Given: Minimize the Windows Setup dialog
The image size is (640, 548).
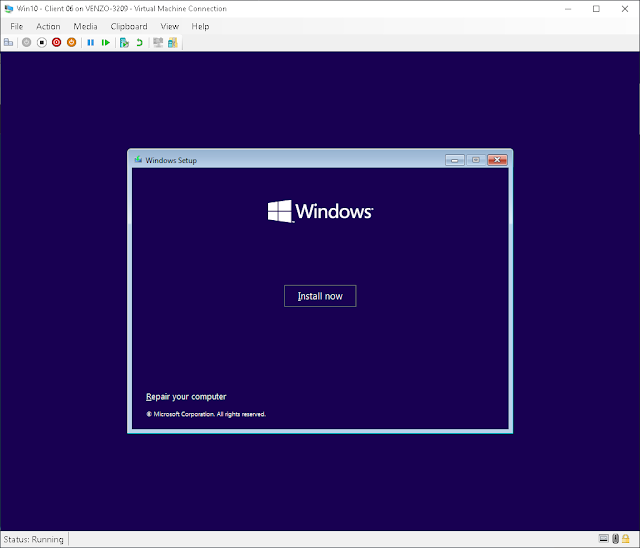Looking at the screenshot, I should point(455,160).
